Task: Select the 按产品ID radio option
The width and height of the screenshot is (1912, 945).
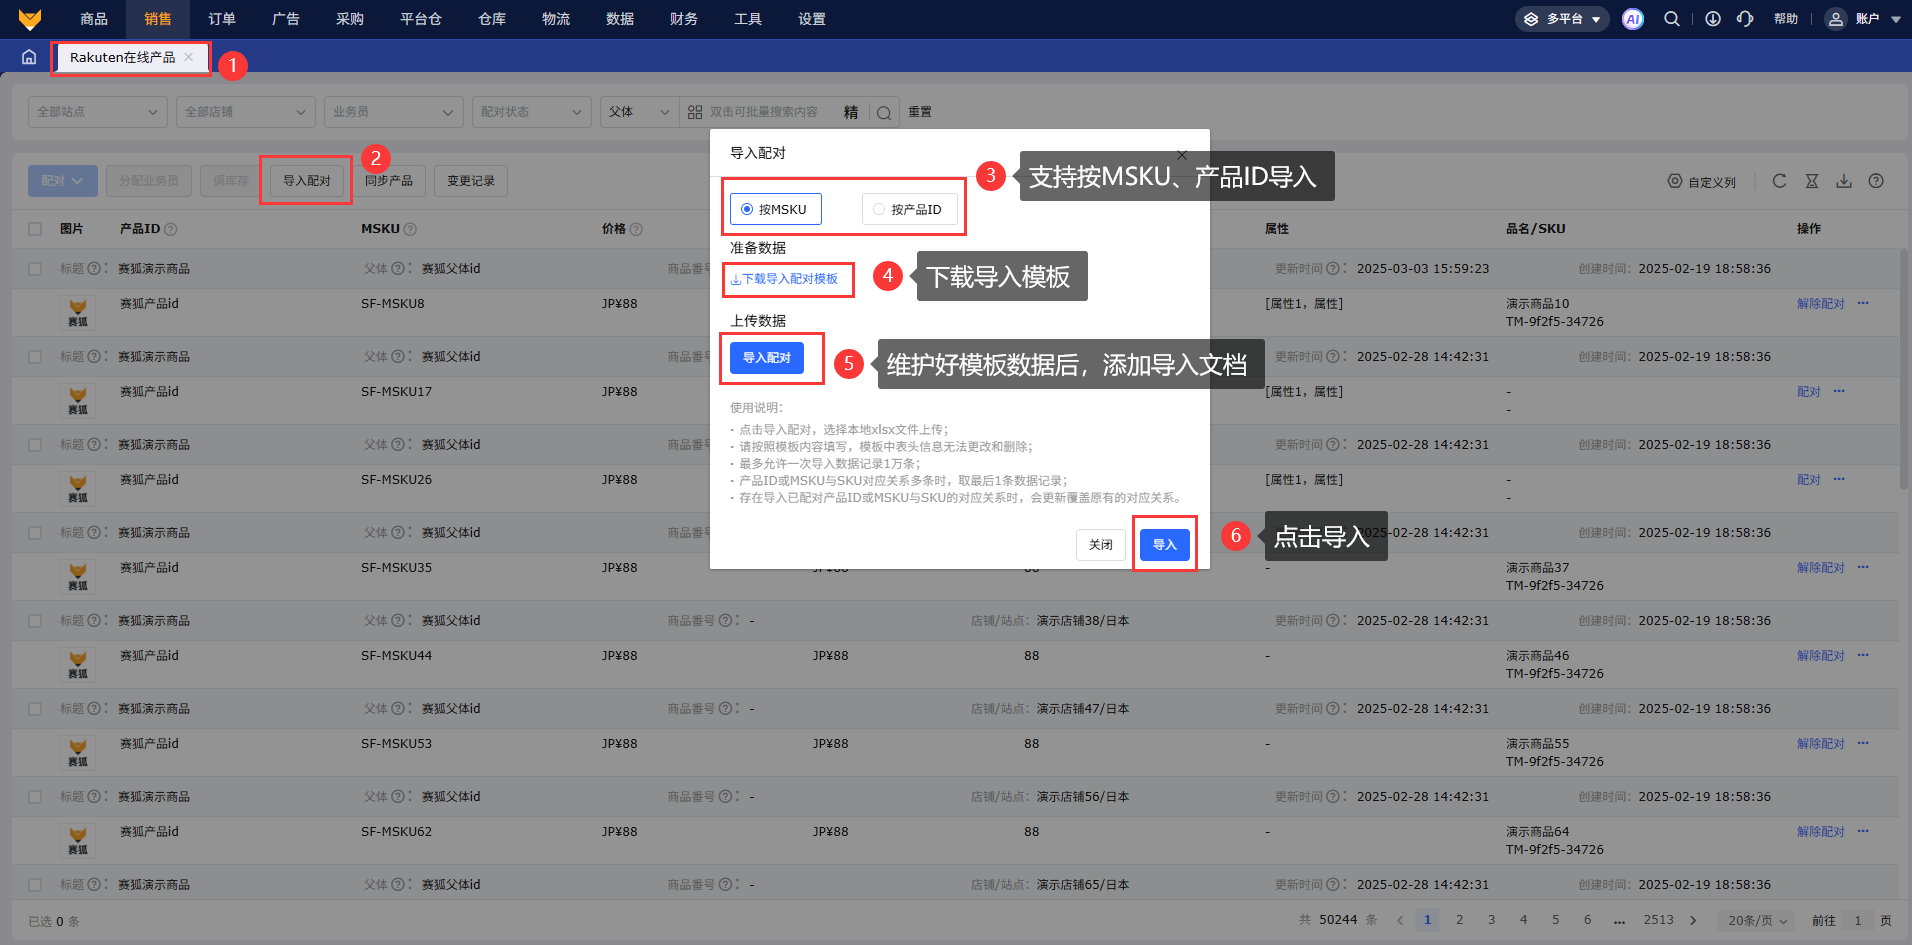Action: [909, 209]
